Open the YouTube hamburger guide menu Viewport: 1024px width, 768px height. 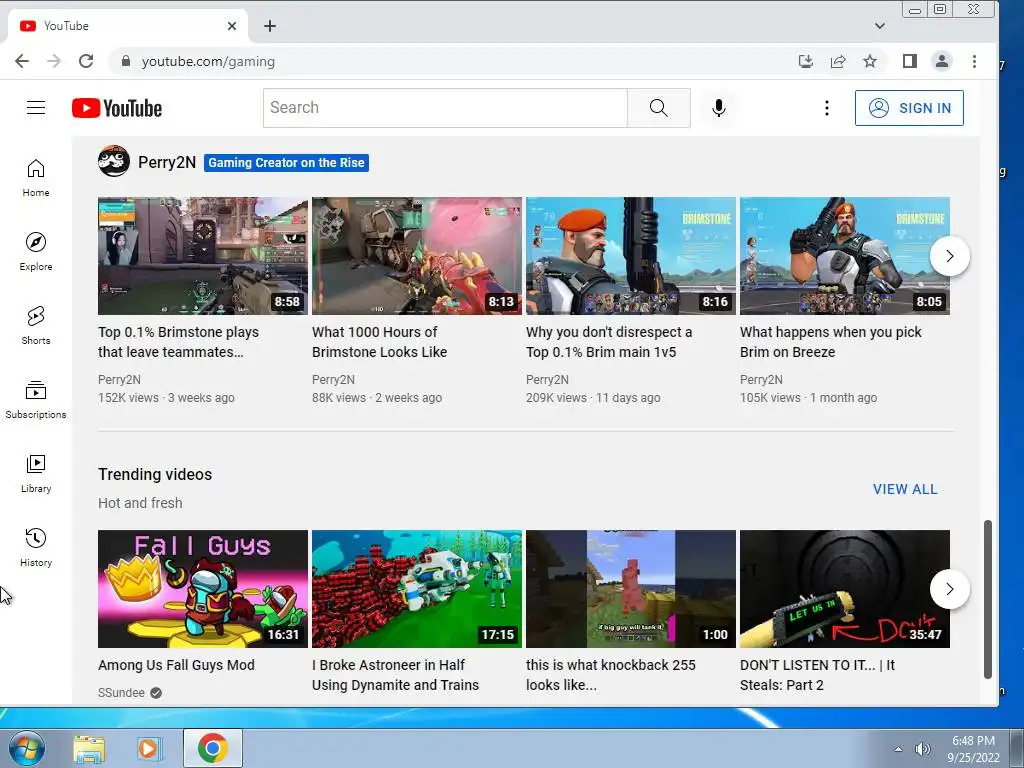36,108
